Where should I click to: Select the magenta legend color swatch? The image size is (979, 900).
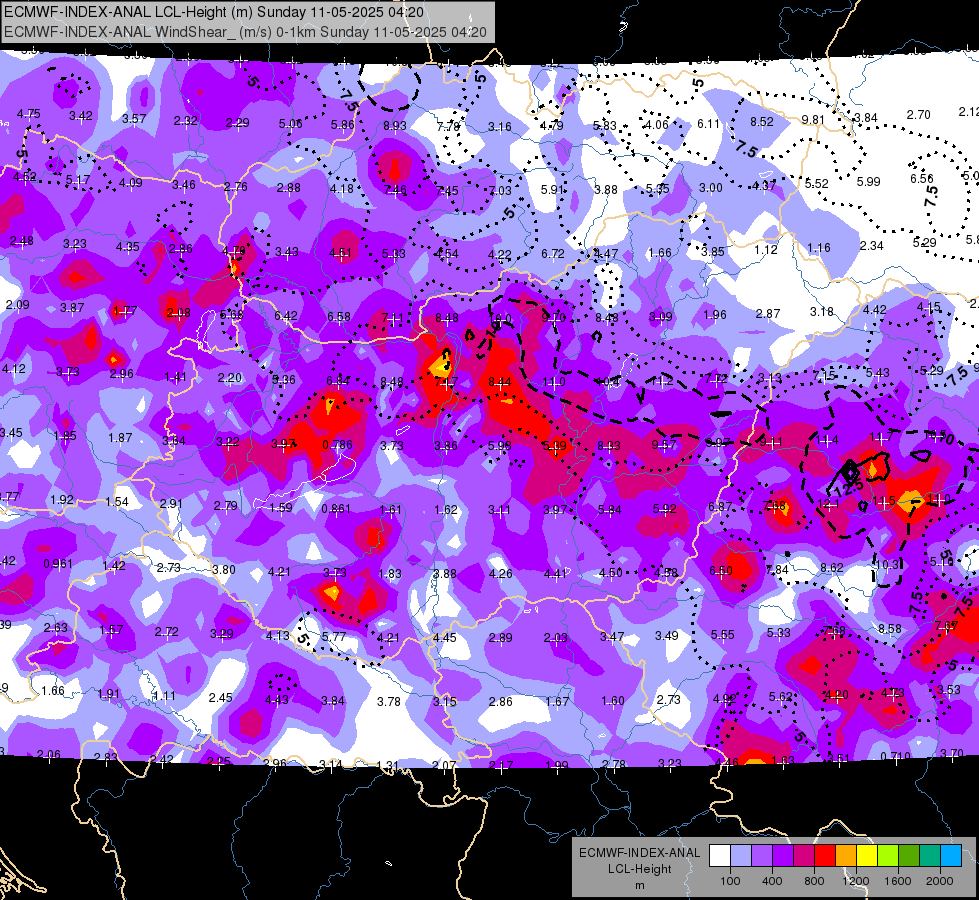click(804, 856)
